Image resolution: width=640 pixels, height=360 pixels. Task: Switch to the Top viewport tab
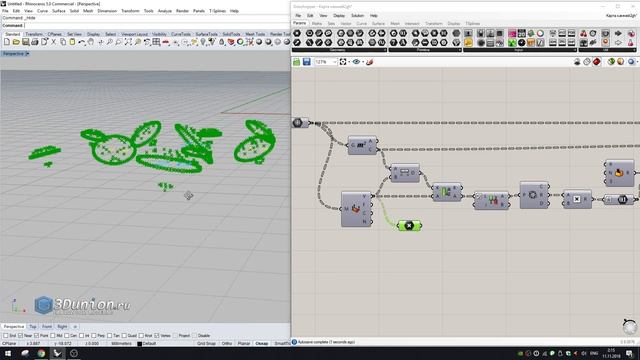pyautogui.click(x=33, y=327)
